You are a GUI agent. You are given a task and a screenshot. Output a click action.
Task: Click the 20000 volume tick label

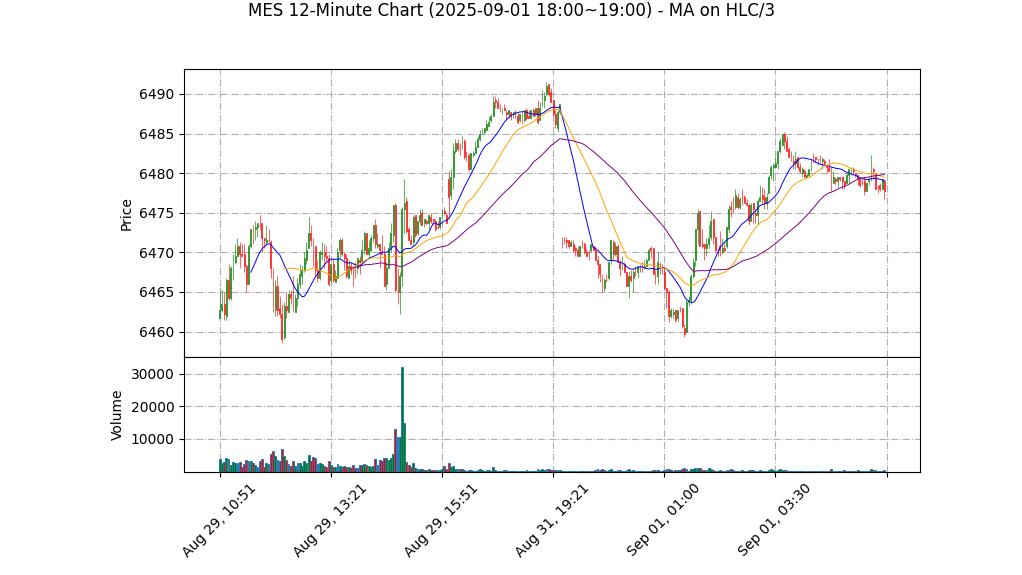[x=152, y=407]
